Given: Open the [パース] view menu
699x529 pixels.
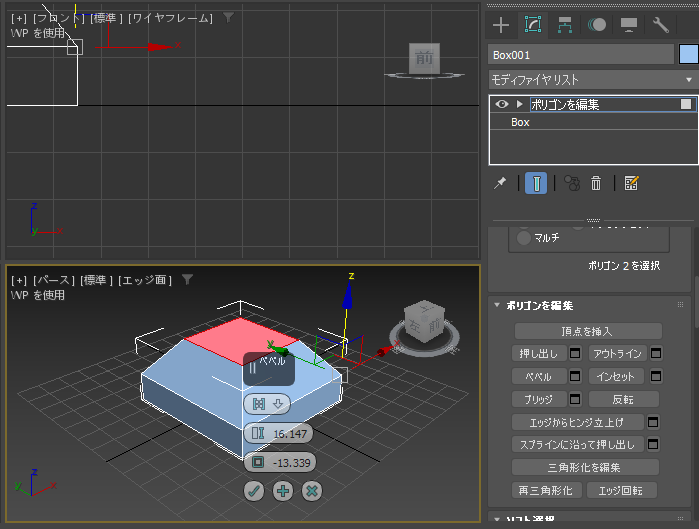Looking at the screenshot, I should tap(54, 280).
